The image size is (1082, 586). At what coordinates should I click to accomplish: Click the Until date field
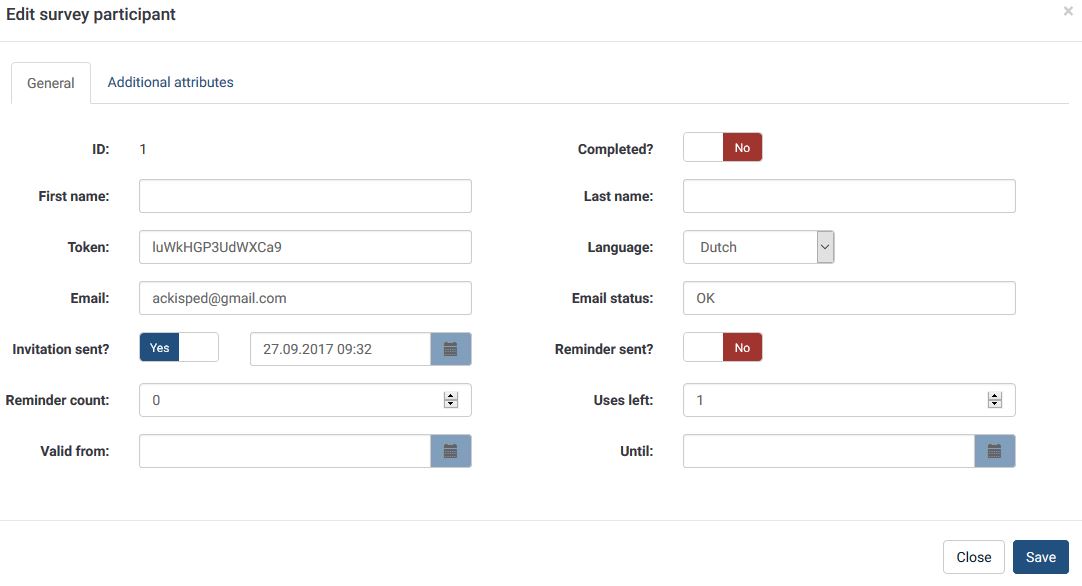(829, 451)
